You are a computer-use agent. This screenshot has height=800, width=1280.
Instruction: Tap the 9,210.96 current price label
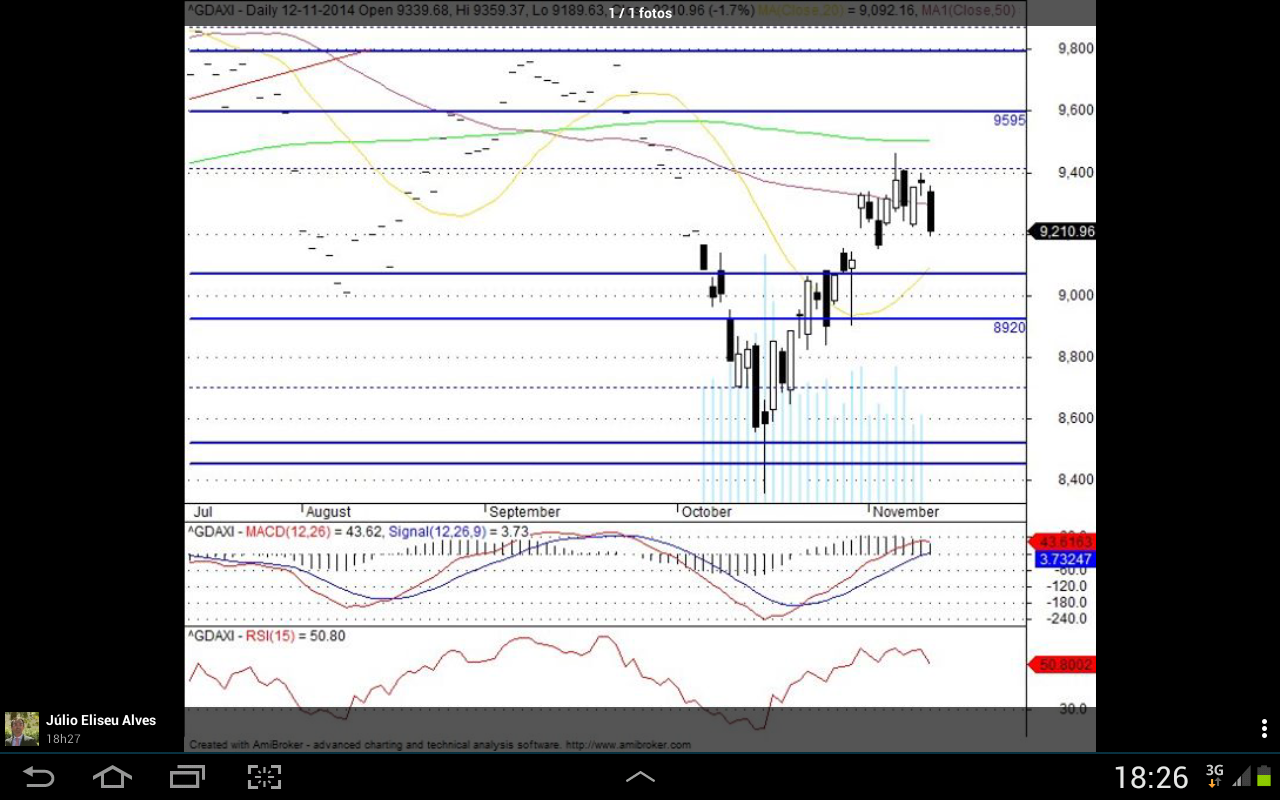pos(1063,231)
